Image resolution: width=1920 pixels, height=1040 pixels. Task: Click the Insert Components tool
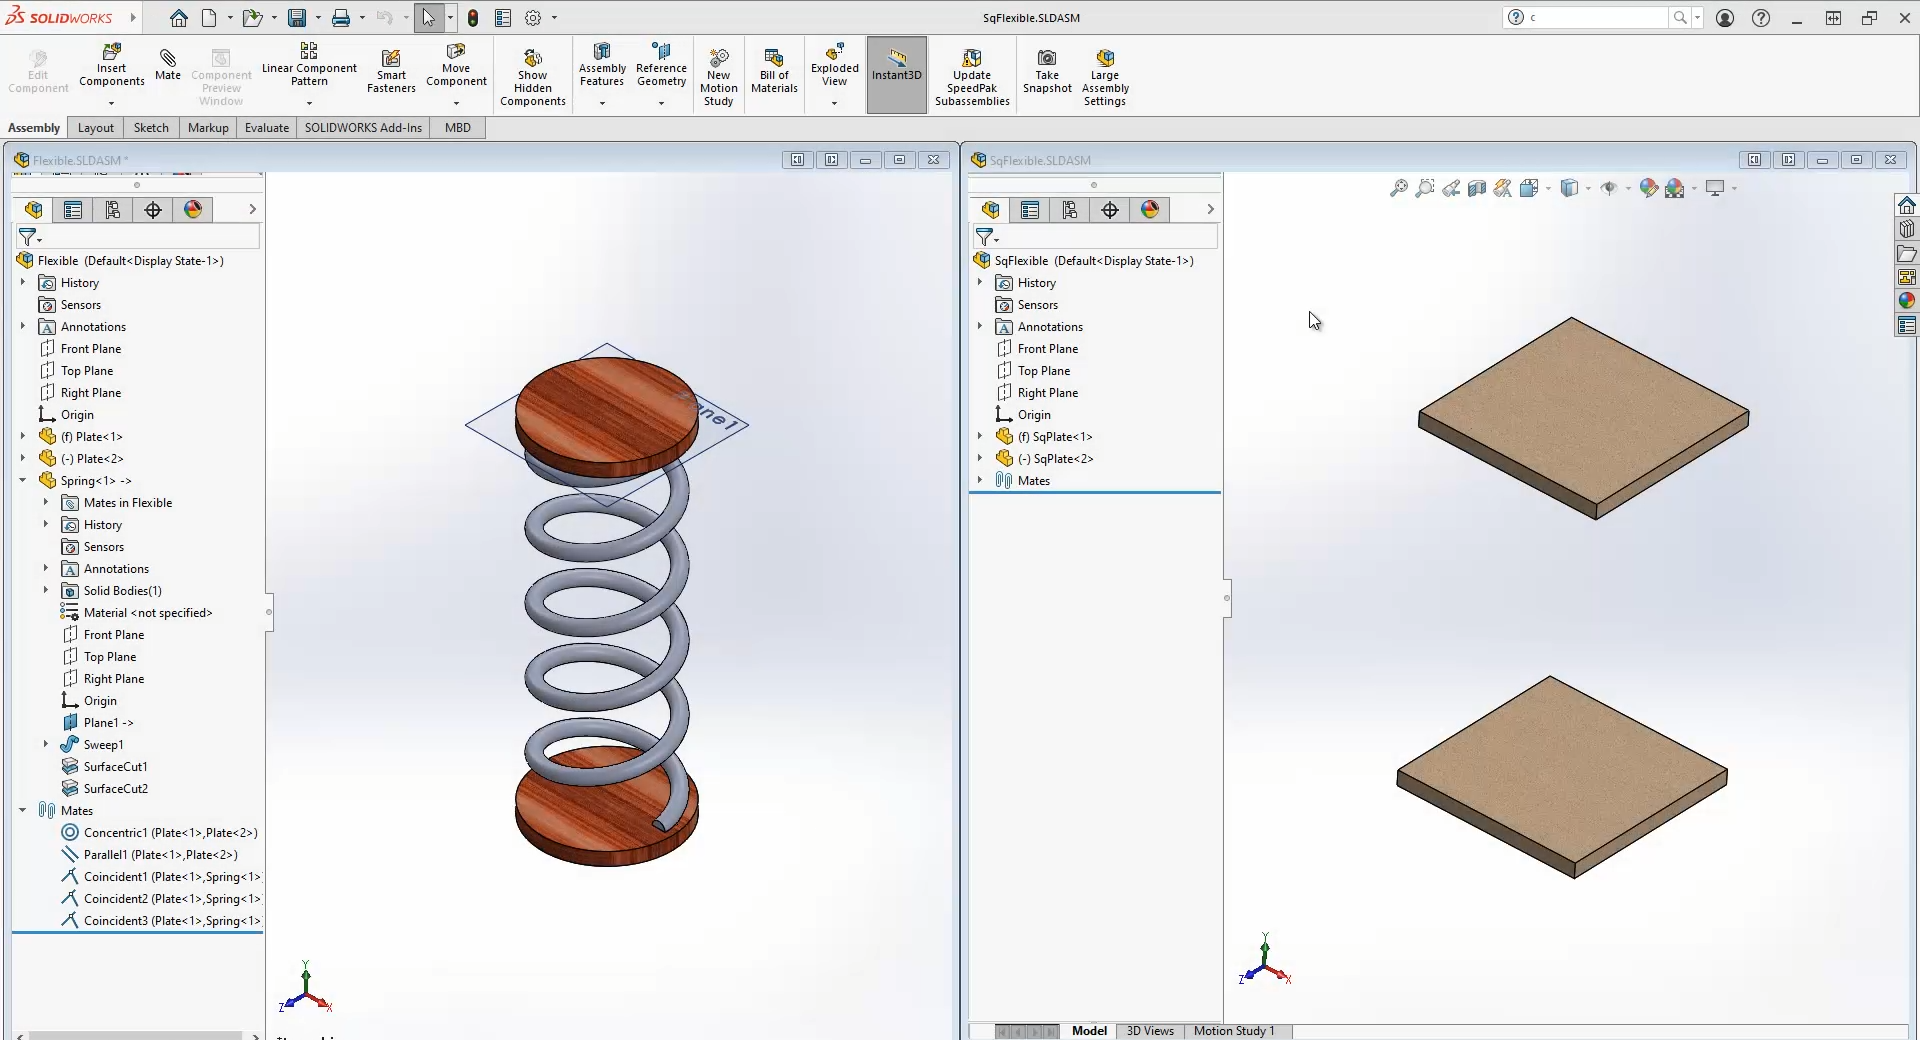pyautogui.click(x=112, y=65)
